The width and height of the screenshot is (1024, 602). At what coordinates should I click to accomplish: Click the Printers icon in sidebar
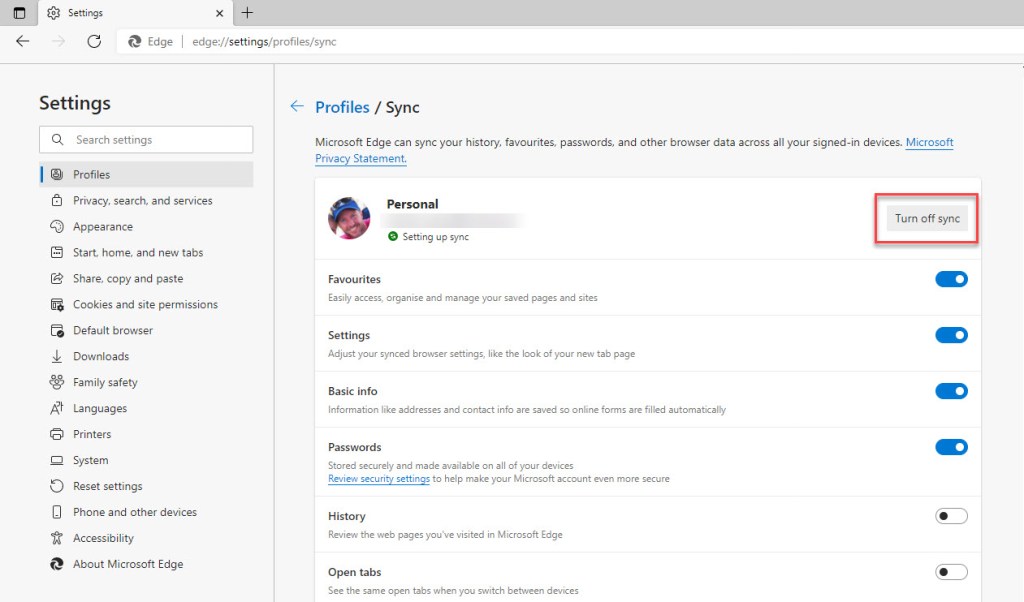tap(57, 434)
